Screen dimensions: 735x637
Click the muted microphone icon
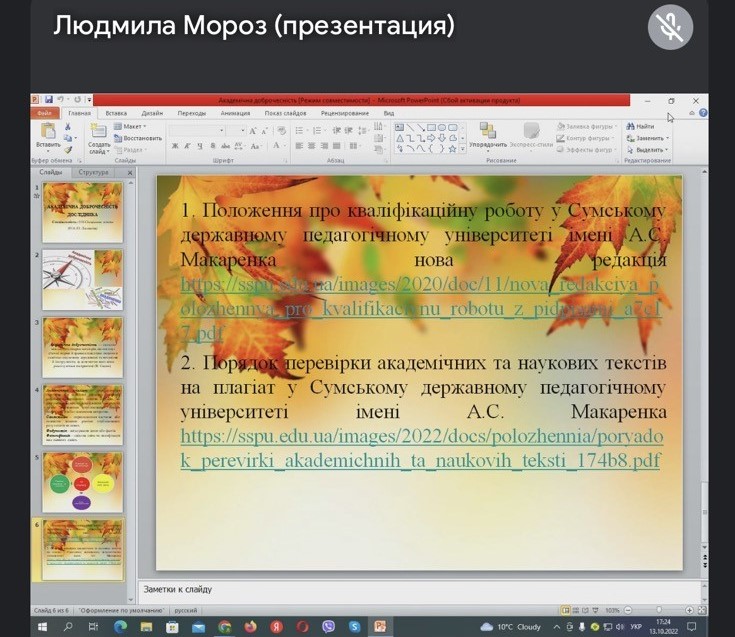coord(670,27)
